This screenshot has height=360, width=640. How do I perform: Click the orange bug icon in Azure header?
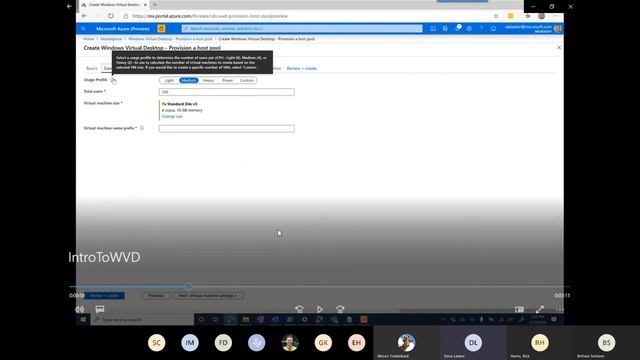161,29
